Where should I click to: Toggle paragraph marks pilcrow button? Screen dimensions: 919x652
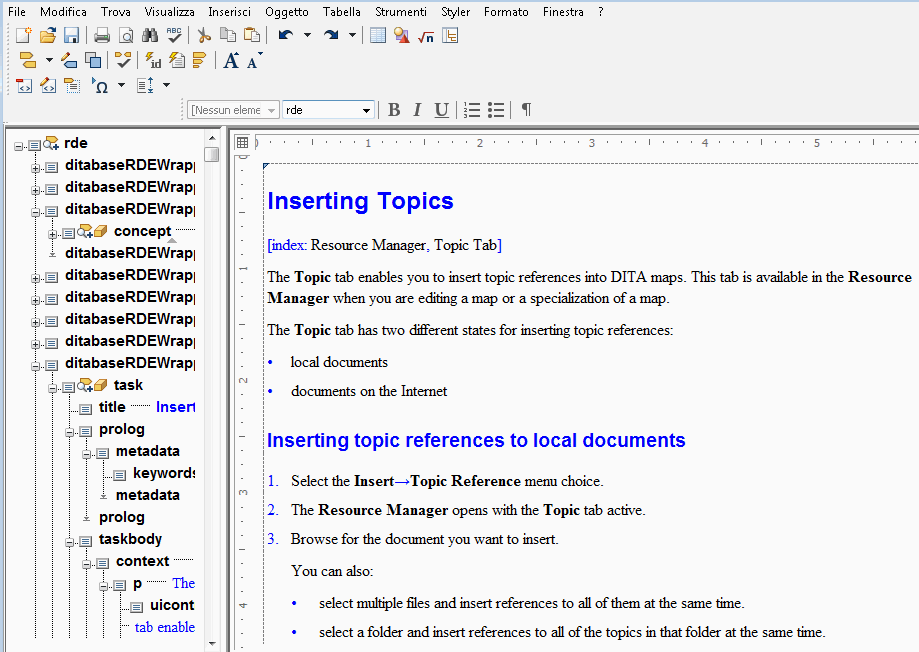click(x=526, y=110)
